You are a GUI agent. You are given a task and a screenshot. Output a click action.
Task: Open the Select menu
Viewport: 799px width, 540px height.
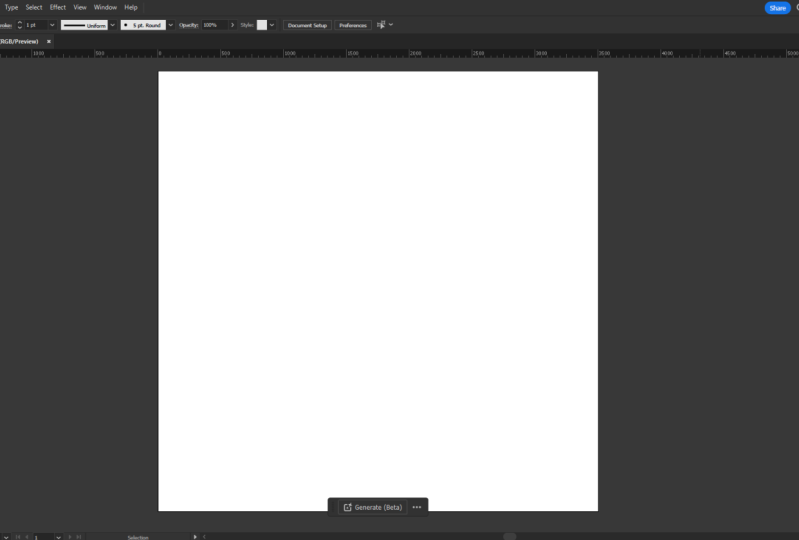[x=34, y=7]
